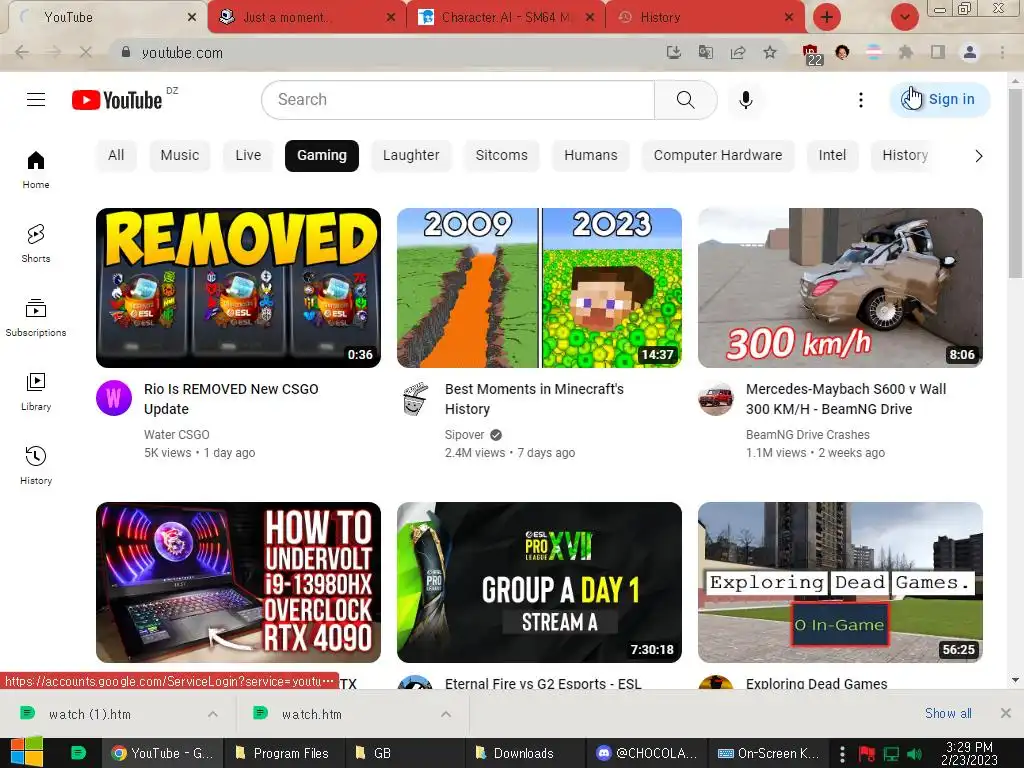Visit Water CSGO channel name
The image size is (1024, 768).
click(176, 434)
